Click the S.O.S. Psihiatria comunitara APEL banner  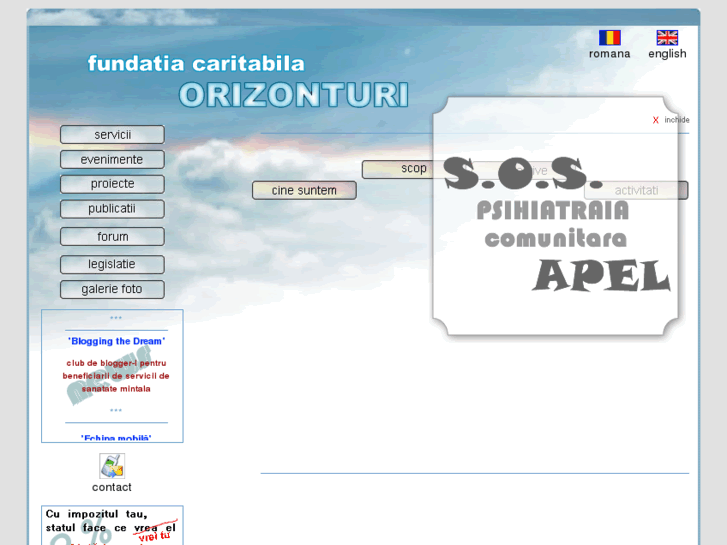555,216
